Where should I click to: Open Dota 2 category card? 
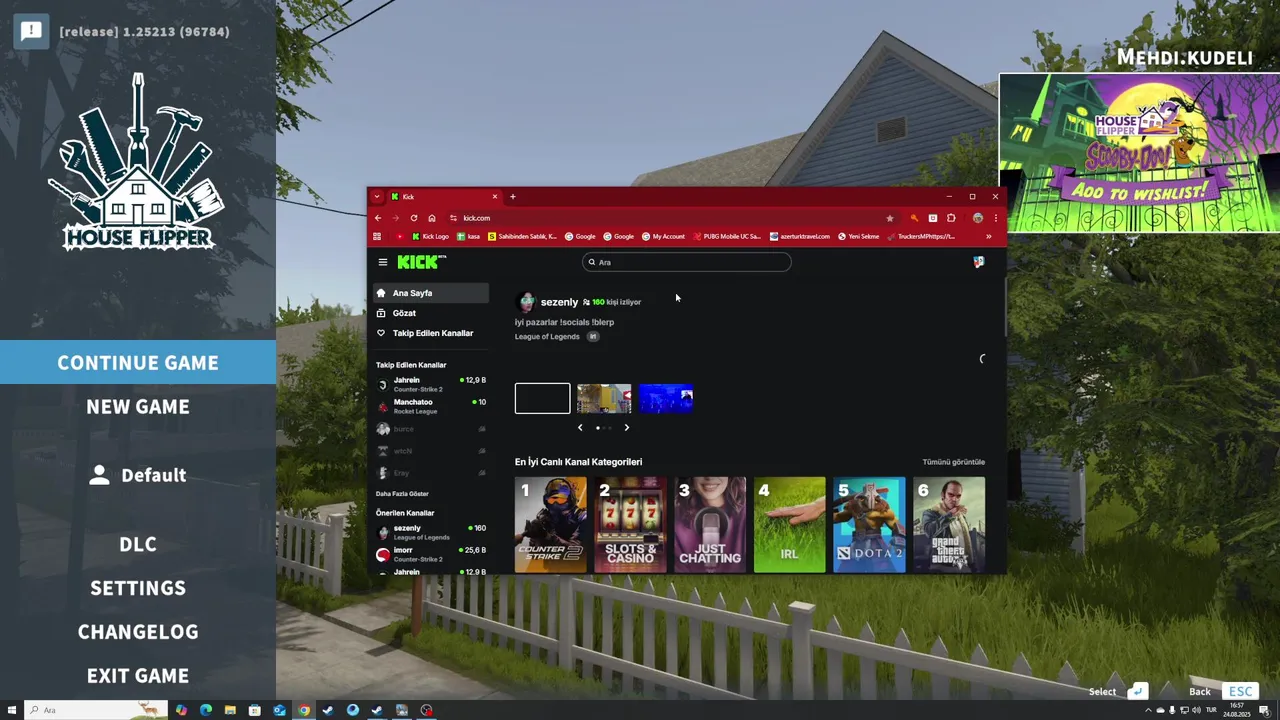pos(869,525)
